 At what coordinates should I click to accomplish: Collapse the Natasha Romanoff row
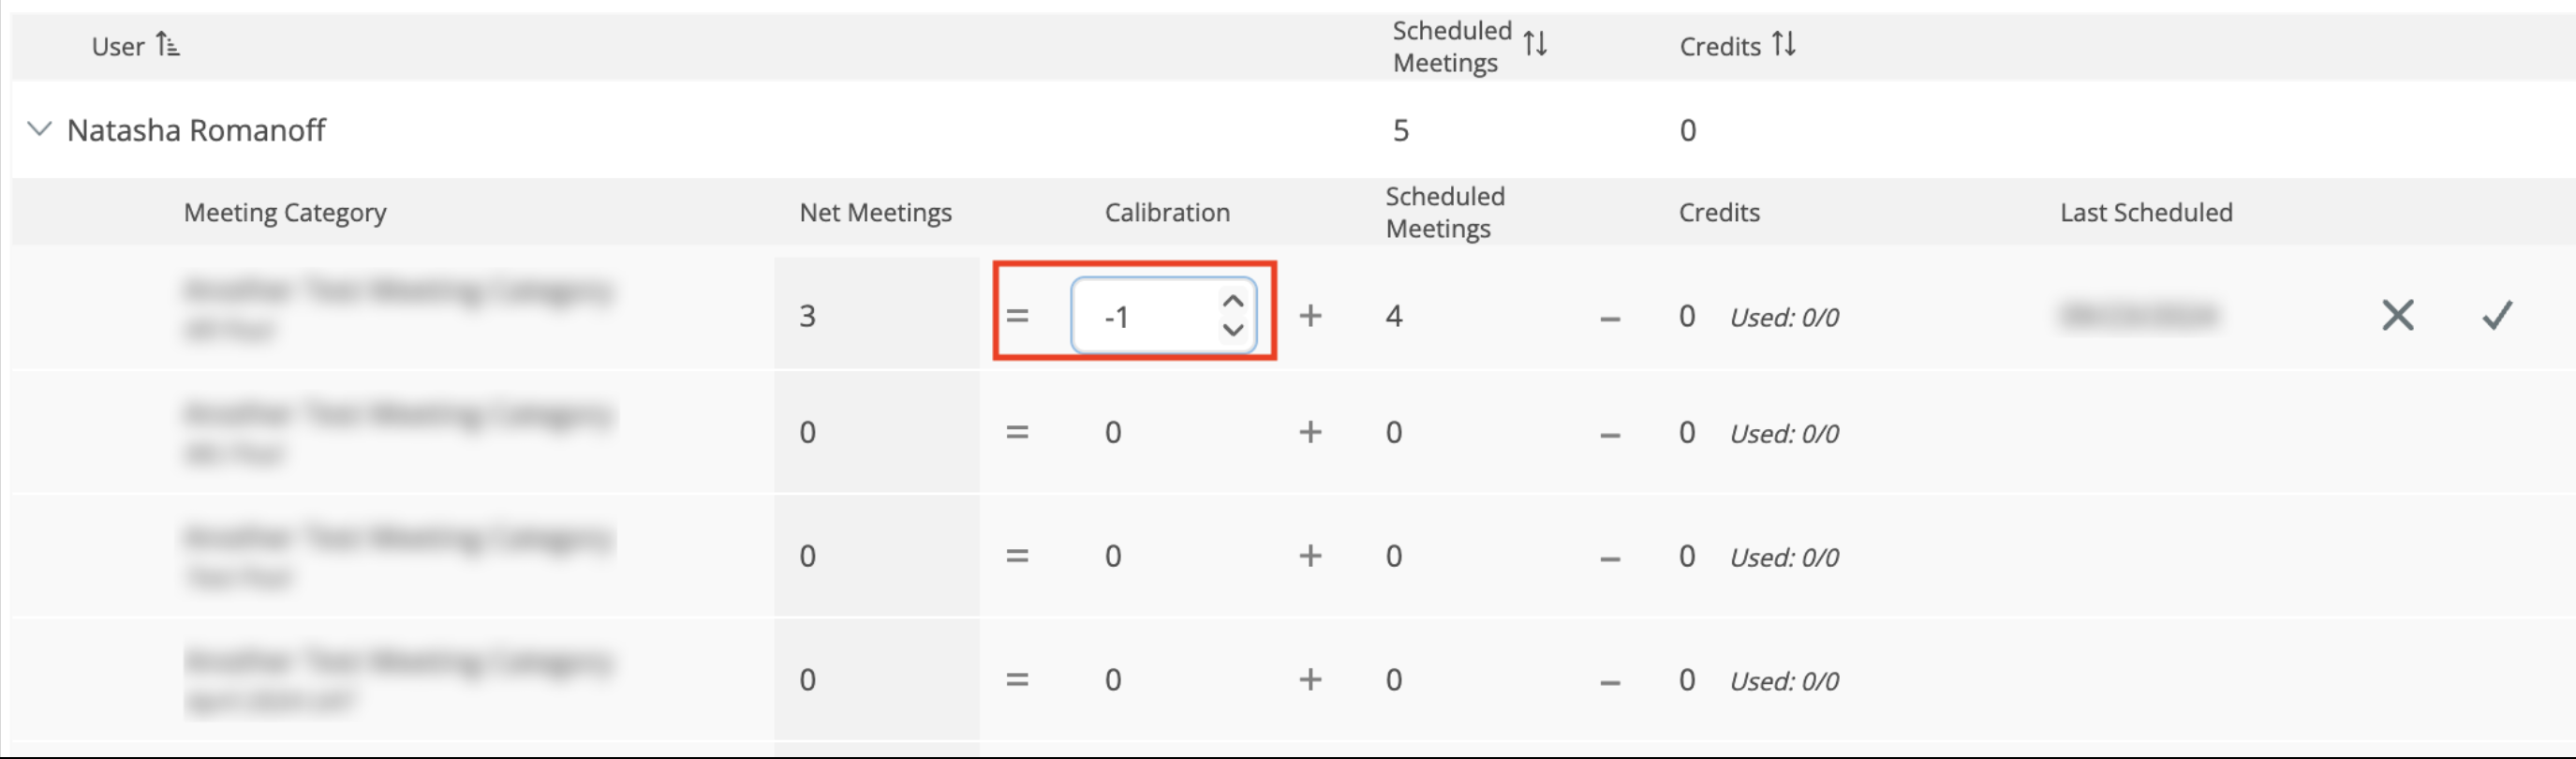[39, 129]
